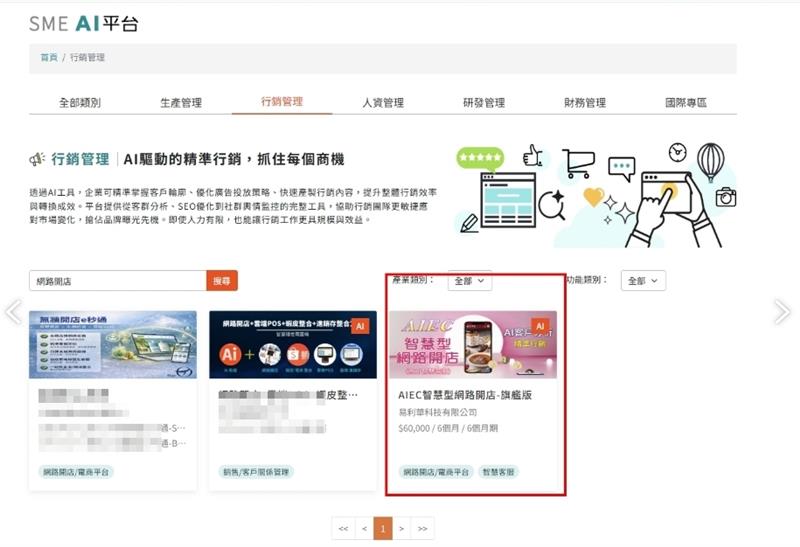Go to the next page with >
Image resolution: width=800 pixels, height=547 pixels.
coord(402,529)
